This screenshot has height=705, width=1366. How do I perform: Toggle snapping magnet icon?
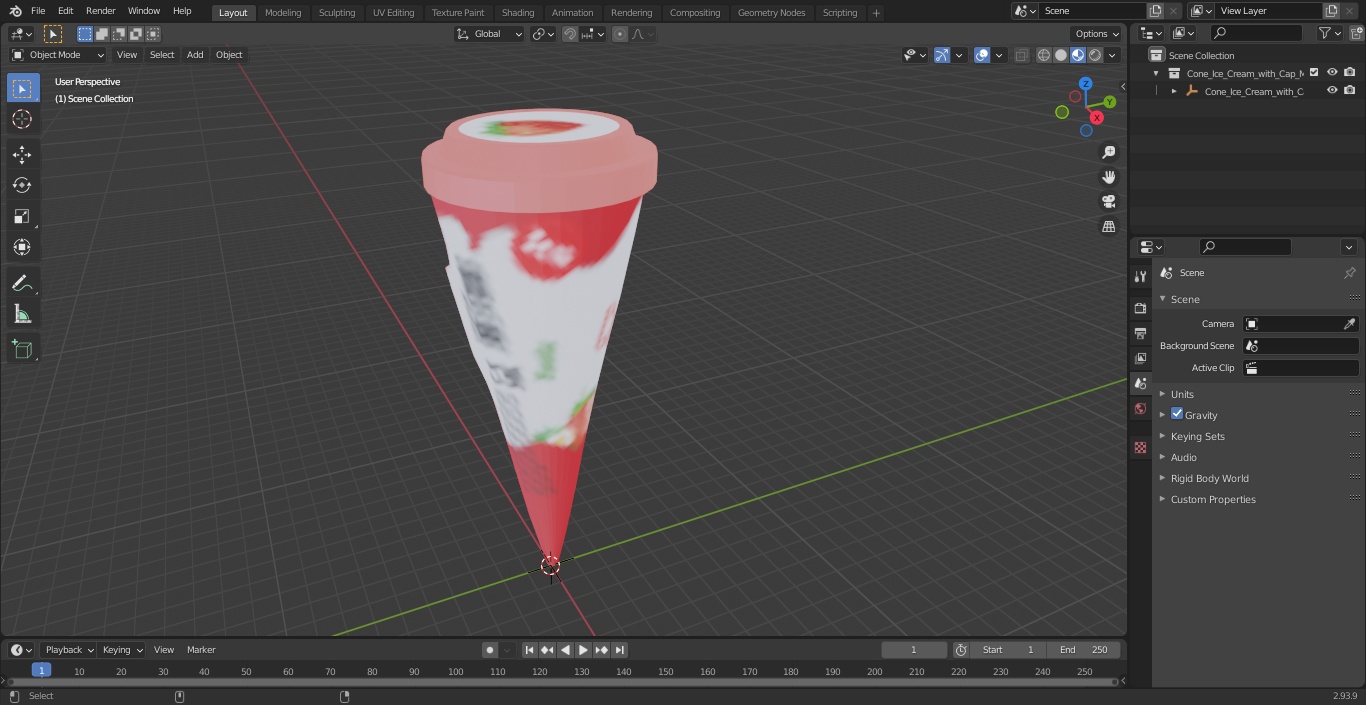569,34
